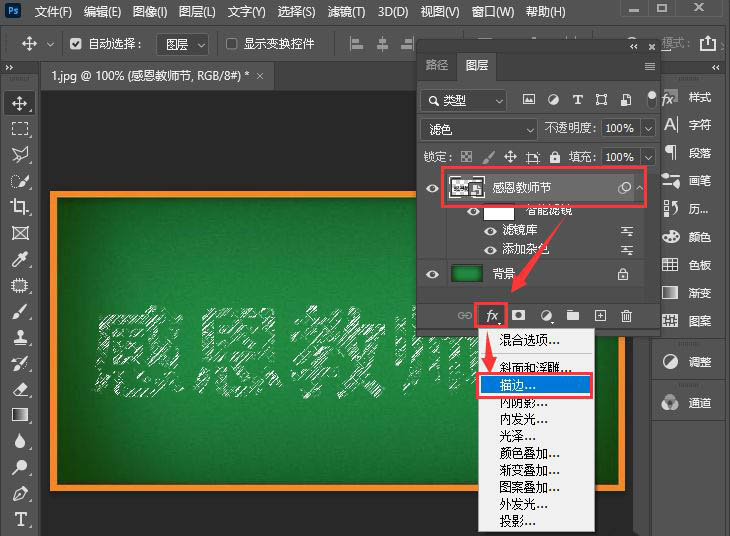Viewport: 730px width, 536px height.
Task: Filter layers by smart object type
Action: (x=626, y=99)
